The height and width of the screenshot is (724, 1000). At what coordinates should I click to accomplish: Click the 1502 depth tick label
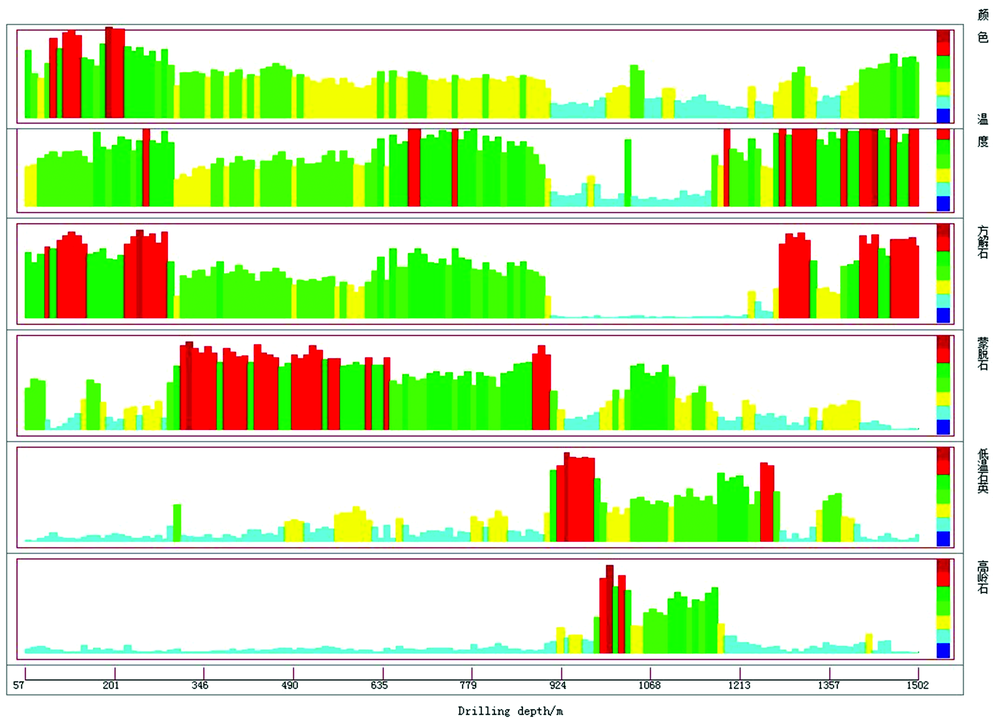tap(917, 686)
